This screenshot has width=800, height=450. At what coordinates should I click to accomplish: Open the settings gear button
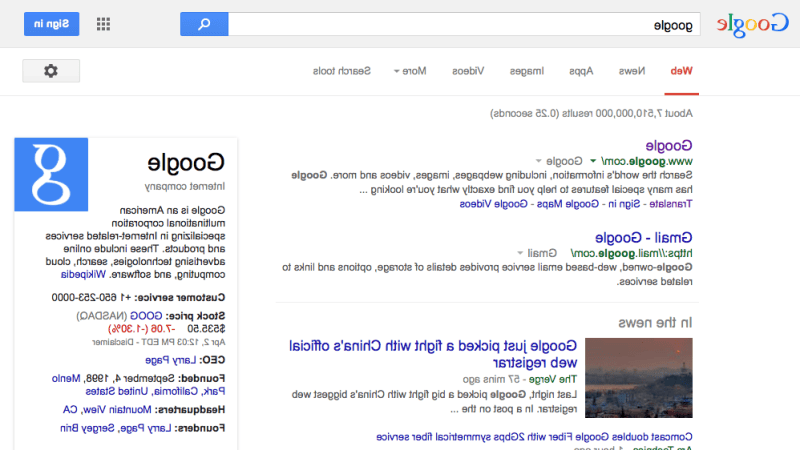[51, 70]
